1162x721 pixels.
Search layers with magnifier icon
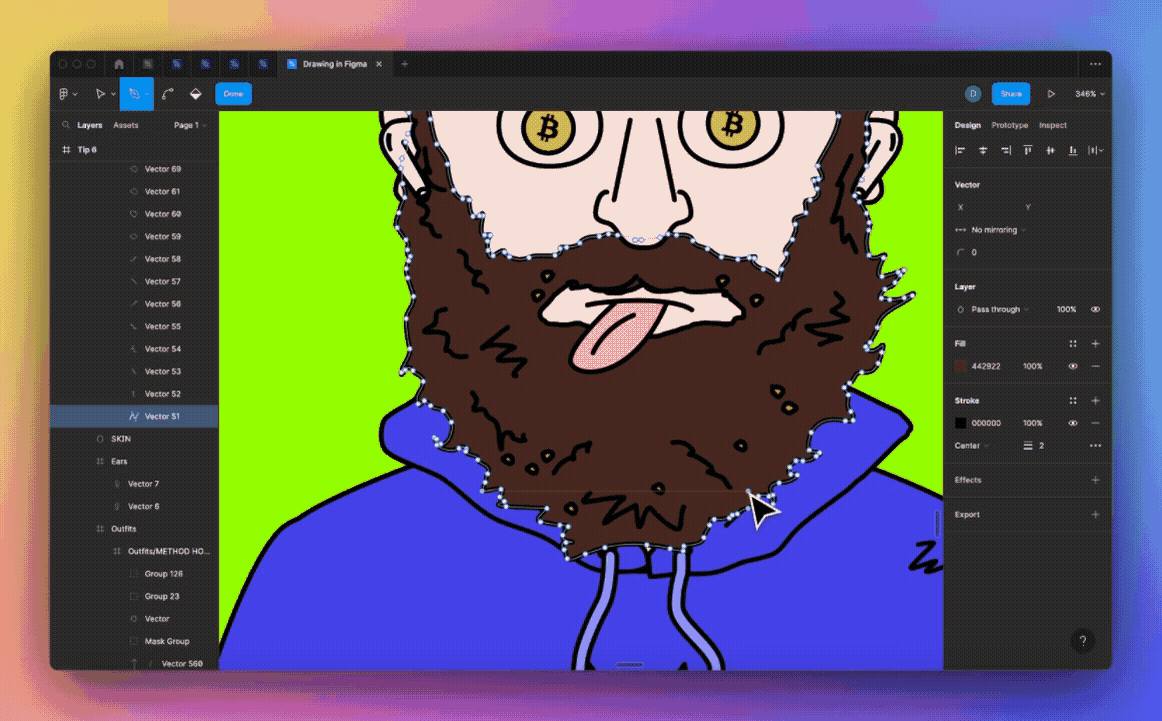66,125
